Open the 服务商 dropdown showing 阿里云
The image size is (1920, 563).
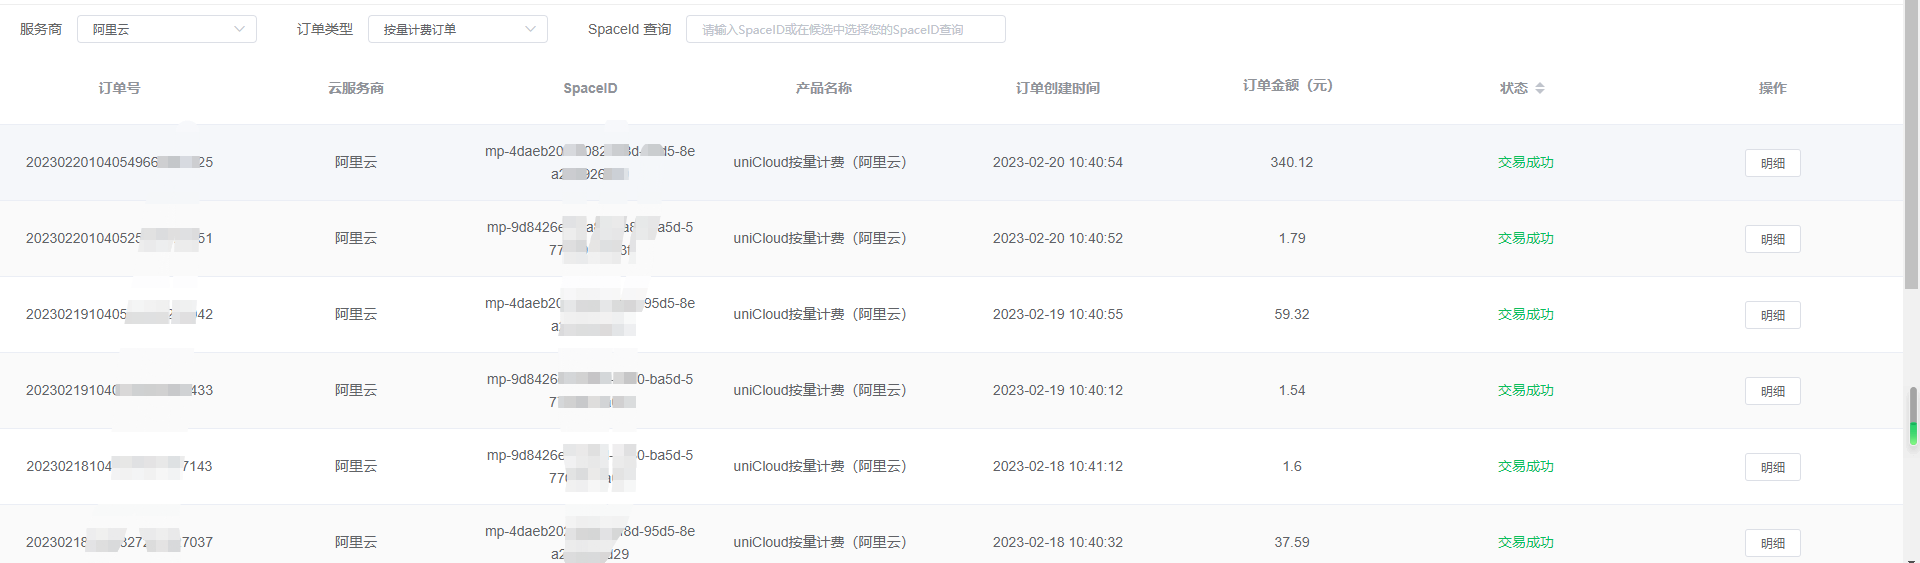tap(166, 29)
